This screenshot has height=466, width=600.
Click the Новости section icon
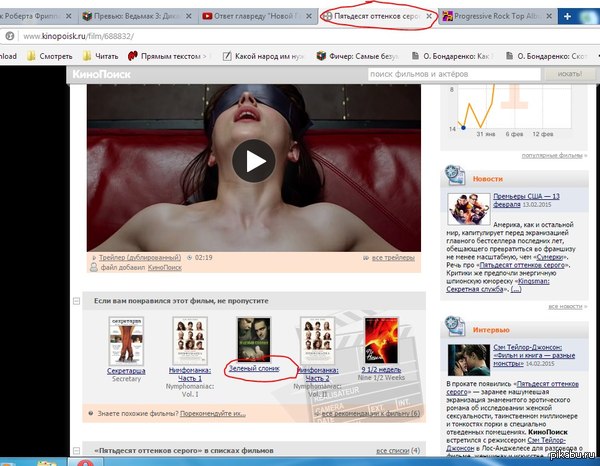(x=454, y=178)
